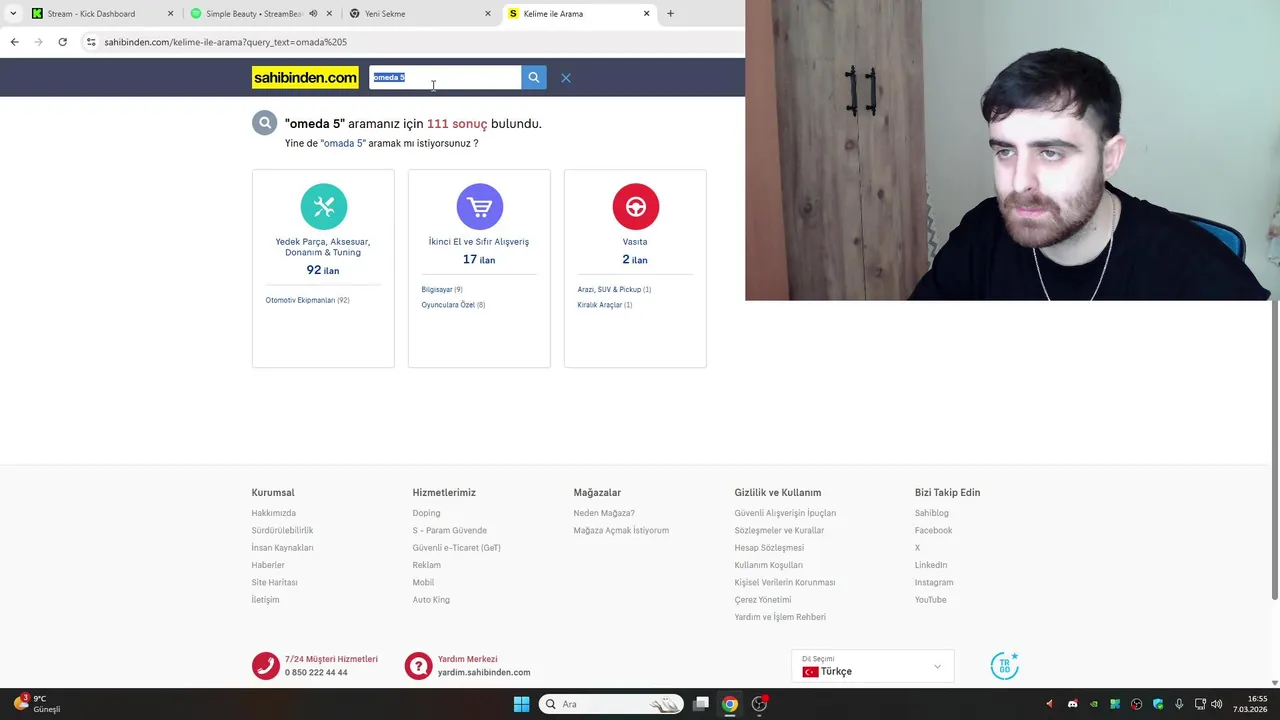Click the Vasıta steering wheel icon
The height and width of the screenshot is (720, 1280).
click(635, 207)
